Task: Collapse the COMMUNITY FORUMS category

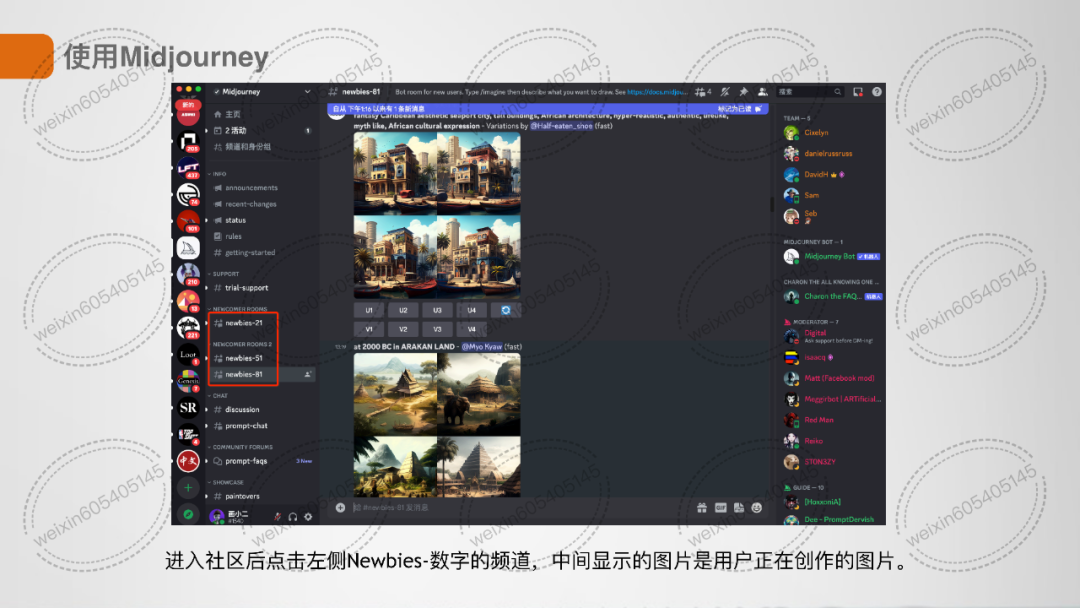Action: pyautogui.click(x=241, y=447)
